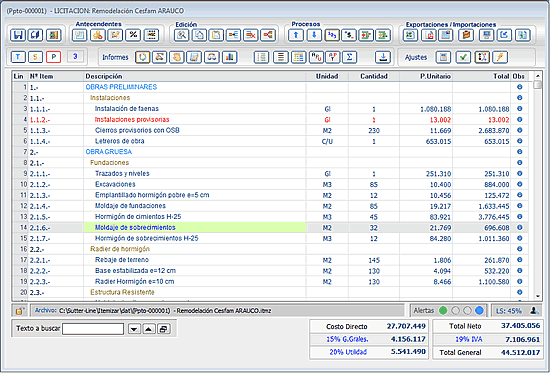The height and width of the screenshot is (373, 550).
Task: Select the Fundaciones subheading row
Action: 270,163
